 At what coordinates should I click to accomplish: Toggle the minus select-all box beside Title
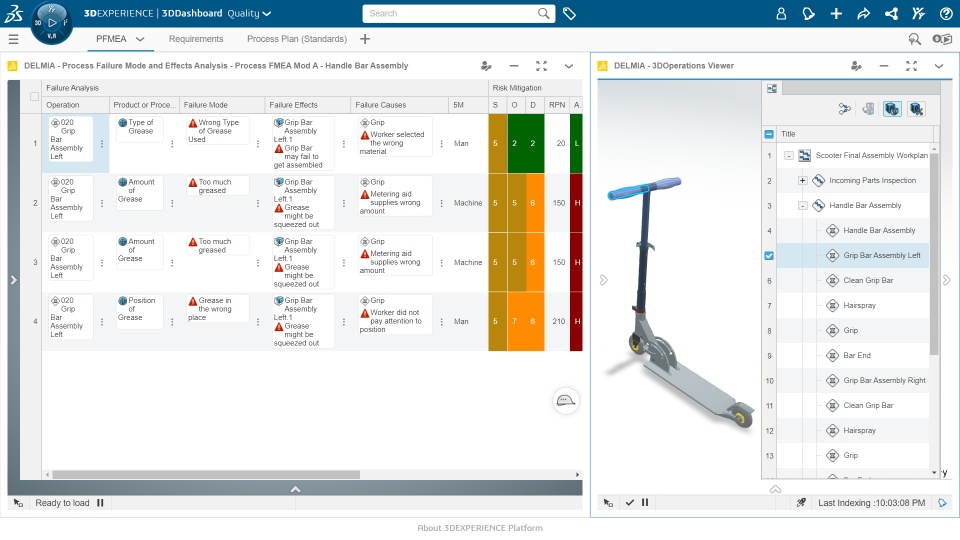(x=769, y=134)
